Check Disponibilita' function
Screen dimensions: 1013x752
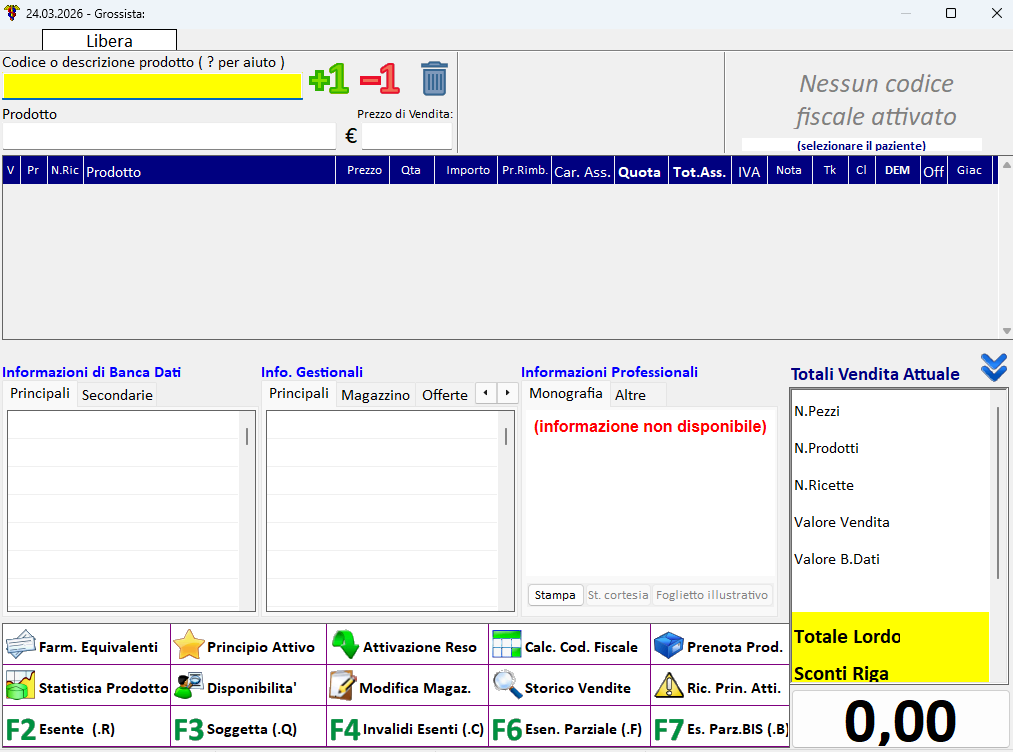click(249, 686)
